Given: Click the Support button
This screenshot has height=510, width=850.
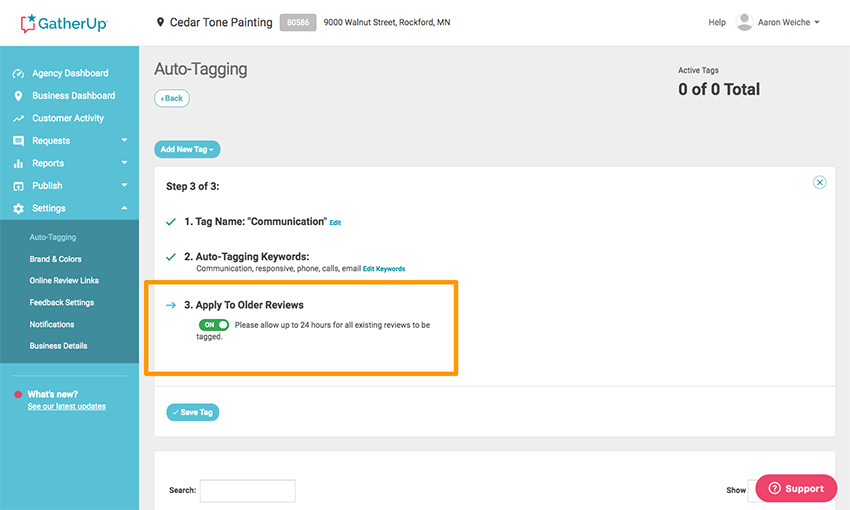Looking at the screenshot, I should 796,488.
